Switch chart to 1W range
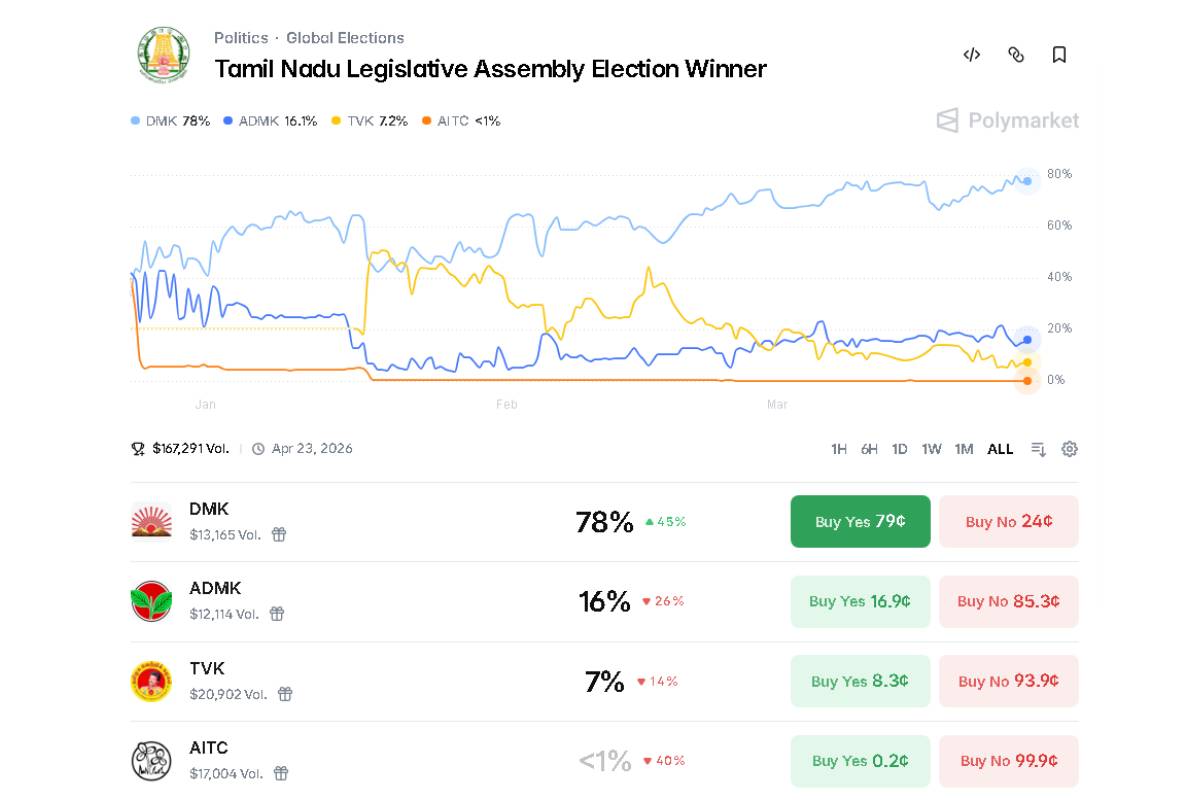The image size is (1200, 800). pyautogui.click(x=931, y=449)
